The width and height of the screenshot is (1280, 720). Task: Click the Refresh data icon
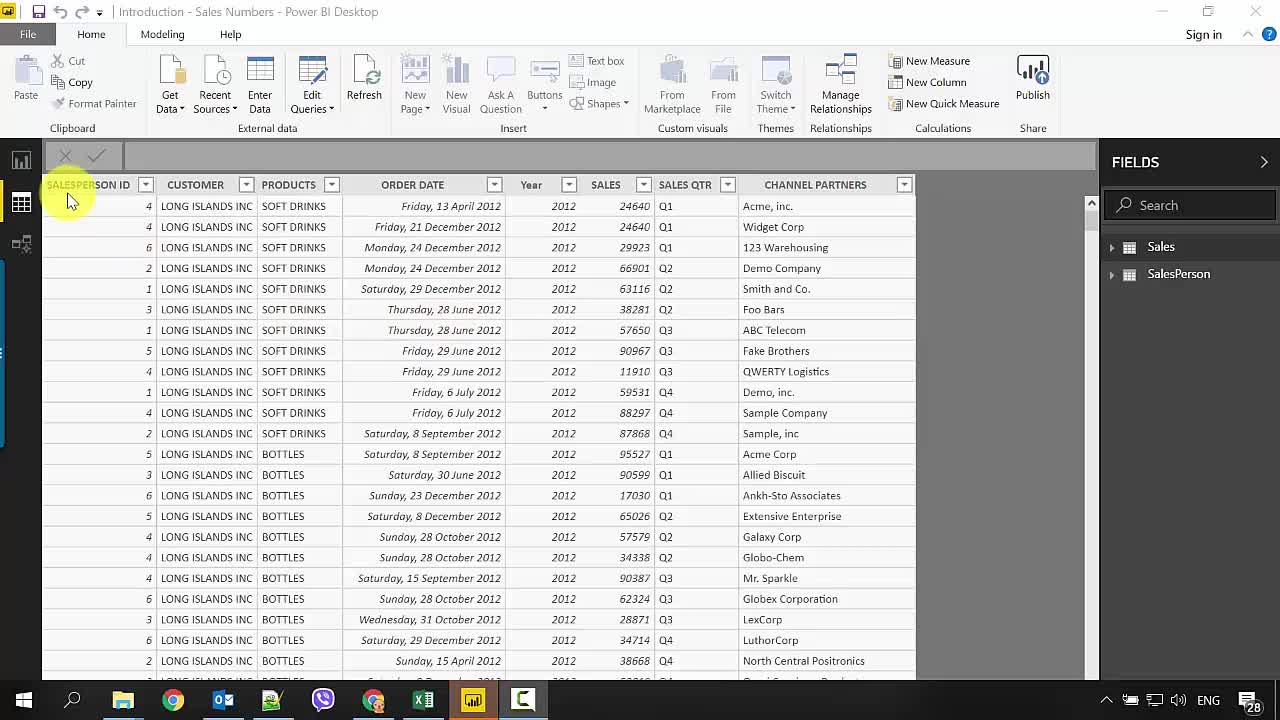[364, 80]
